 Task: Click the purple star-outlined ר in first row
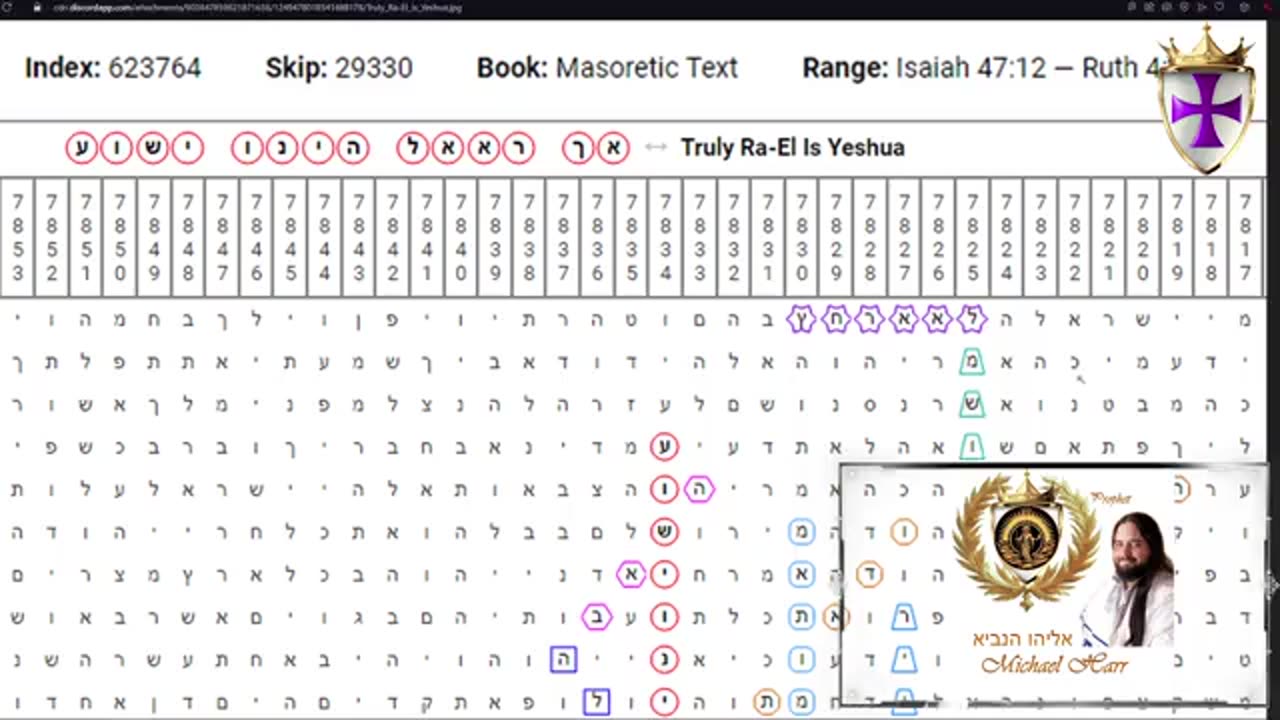(870, 319)
